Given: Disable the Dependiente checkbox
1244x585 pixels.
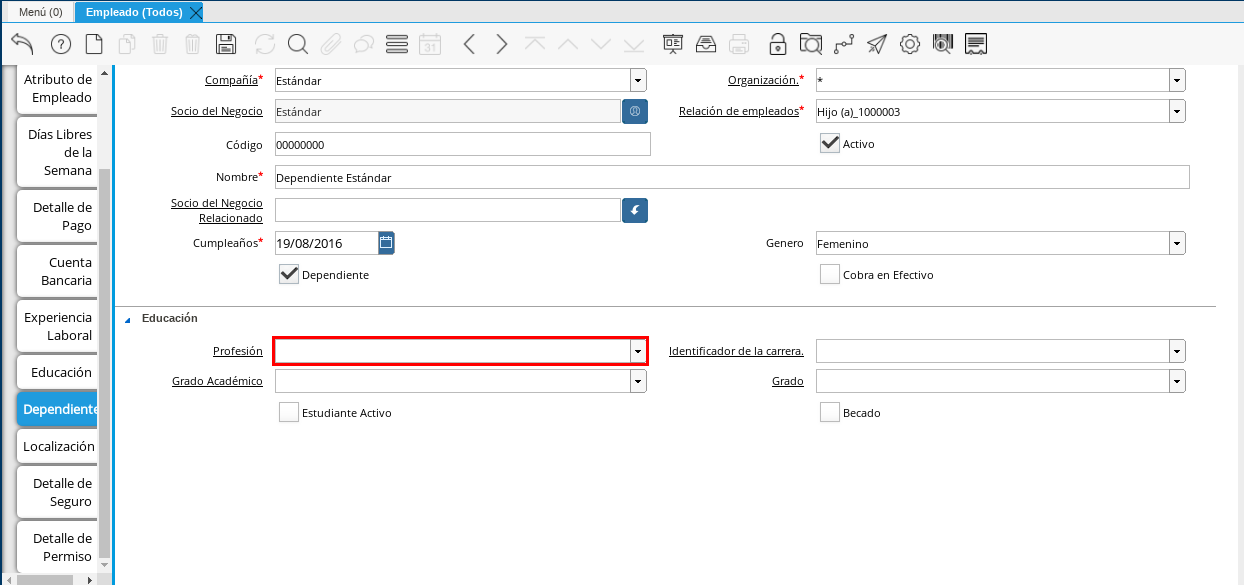Looking at the screenshot, I should [x=289, y=274].
